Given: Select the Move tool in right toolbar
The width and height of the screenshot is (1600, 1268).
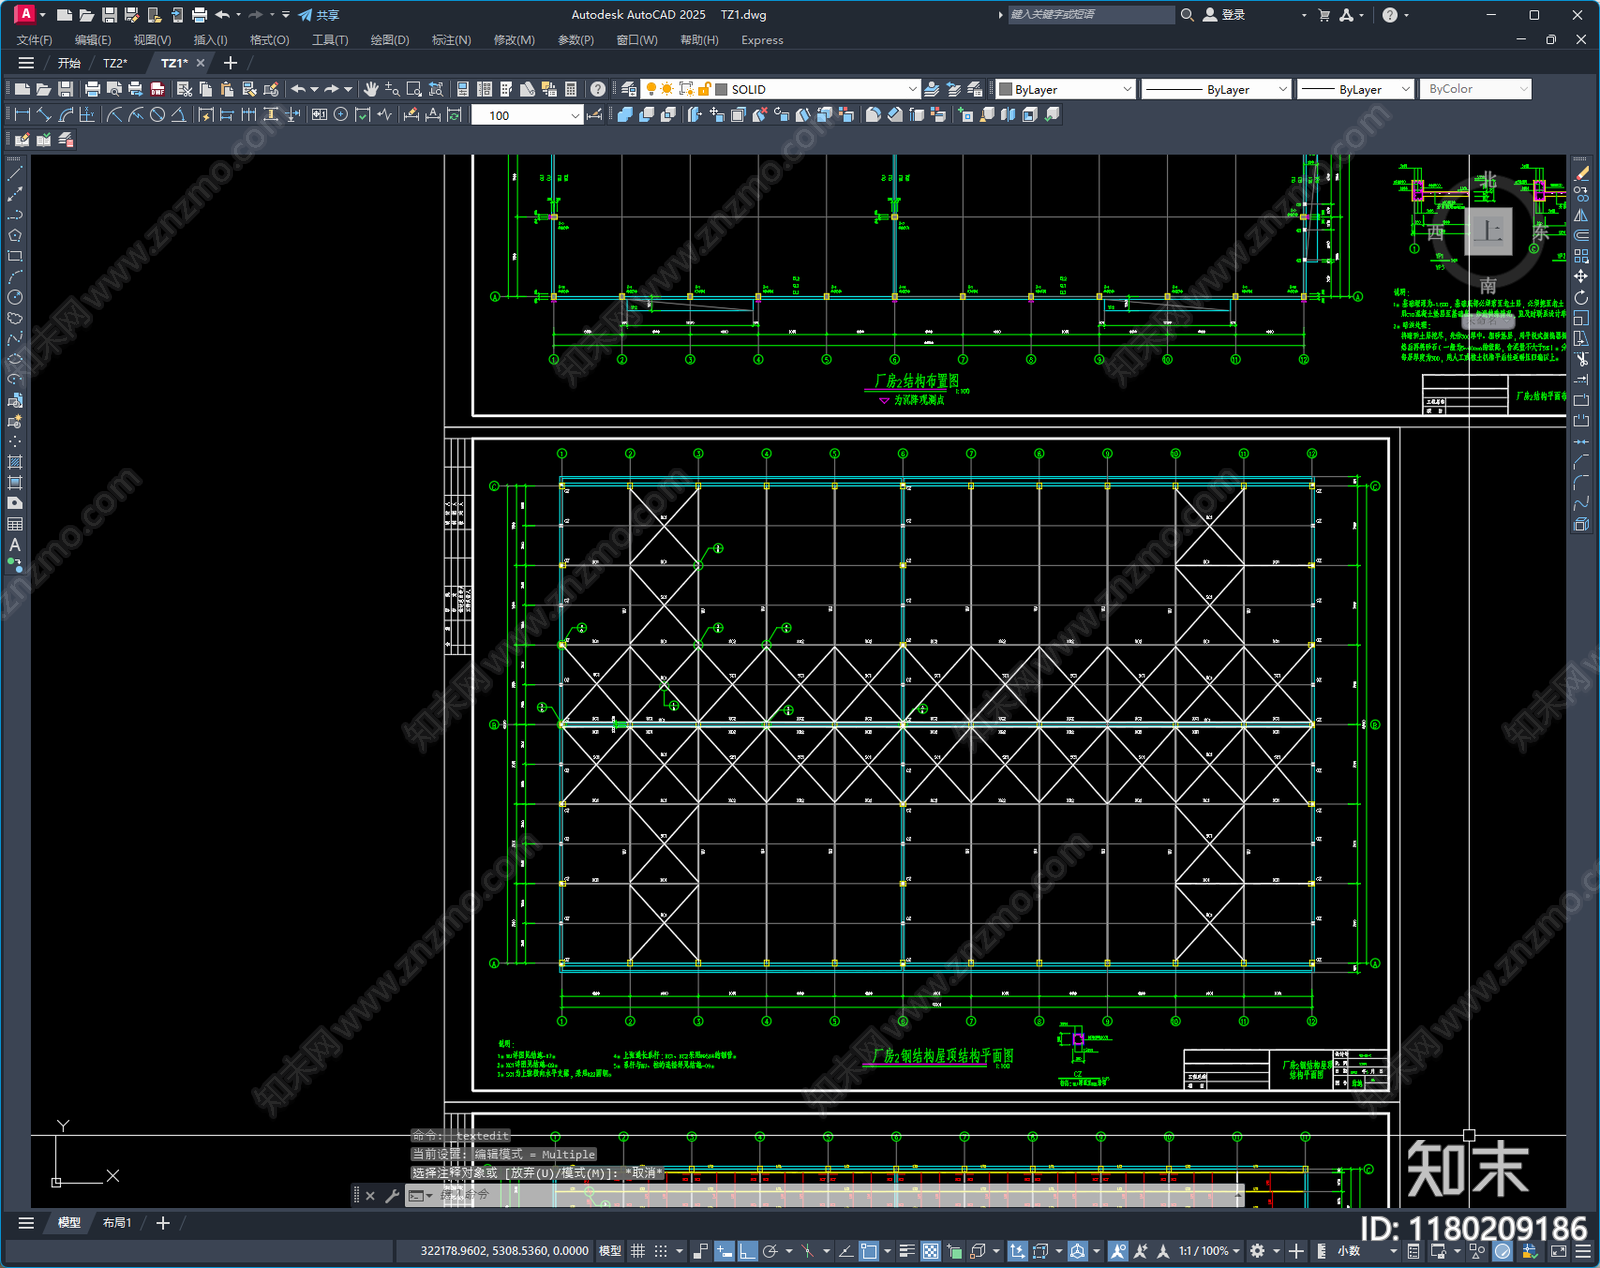Looking at the screenshot, I should [1581, 276].
